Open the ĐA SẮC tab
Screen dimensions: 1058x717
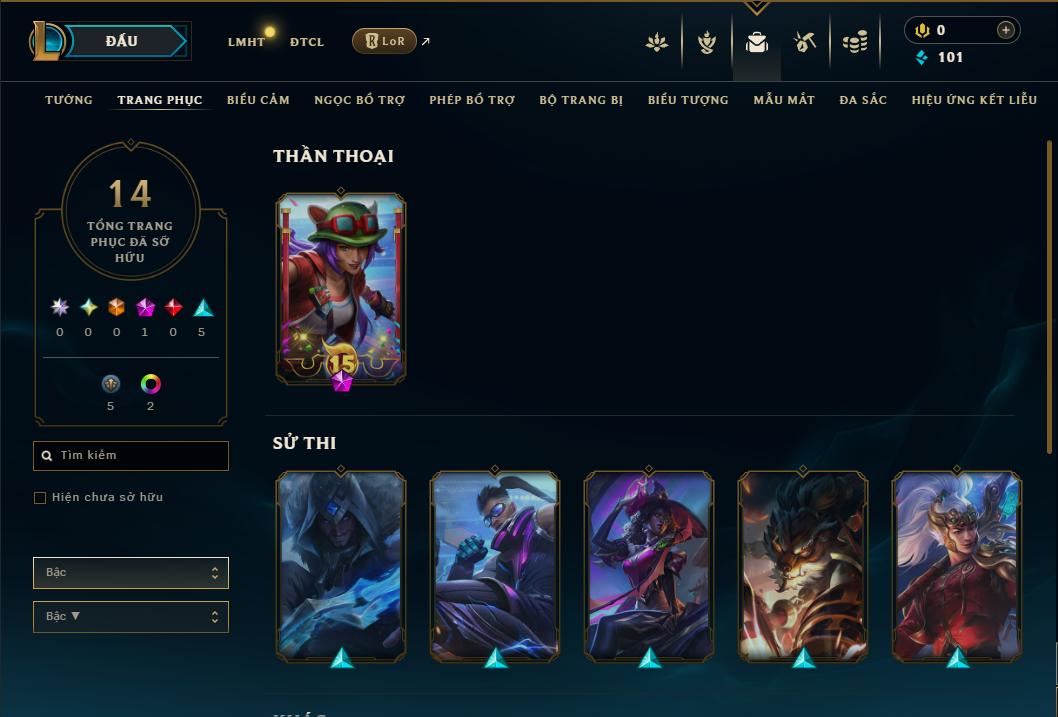pyautogui.click(x=863, y=100)
